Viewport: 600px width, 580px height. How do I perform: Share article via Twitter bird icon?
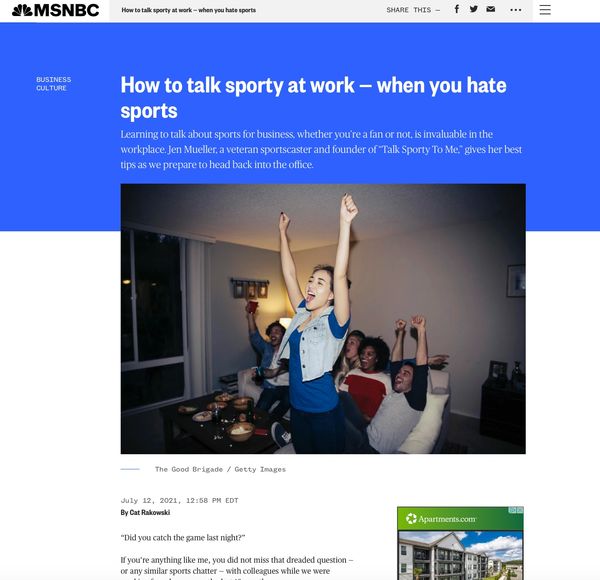[474, 9]
